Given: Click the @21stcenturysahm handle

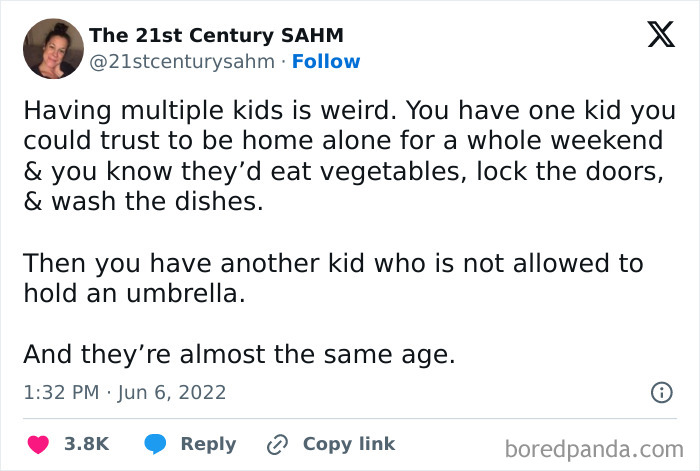Looking at the screenshot, I should (181, 62).
